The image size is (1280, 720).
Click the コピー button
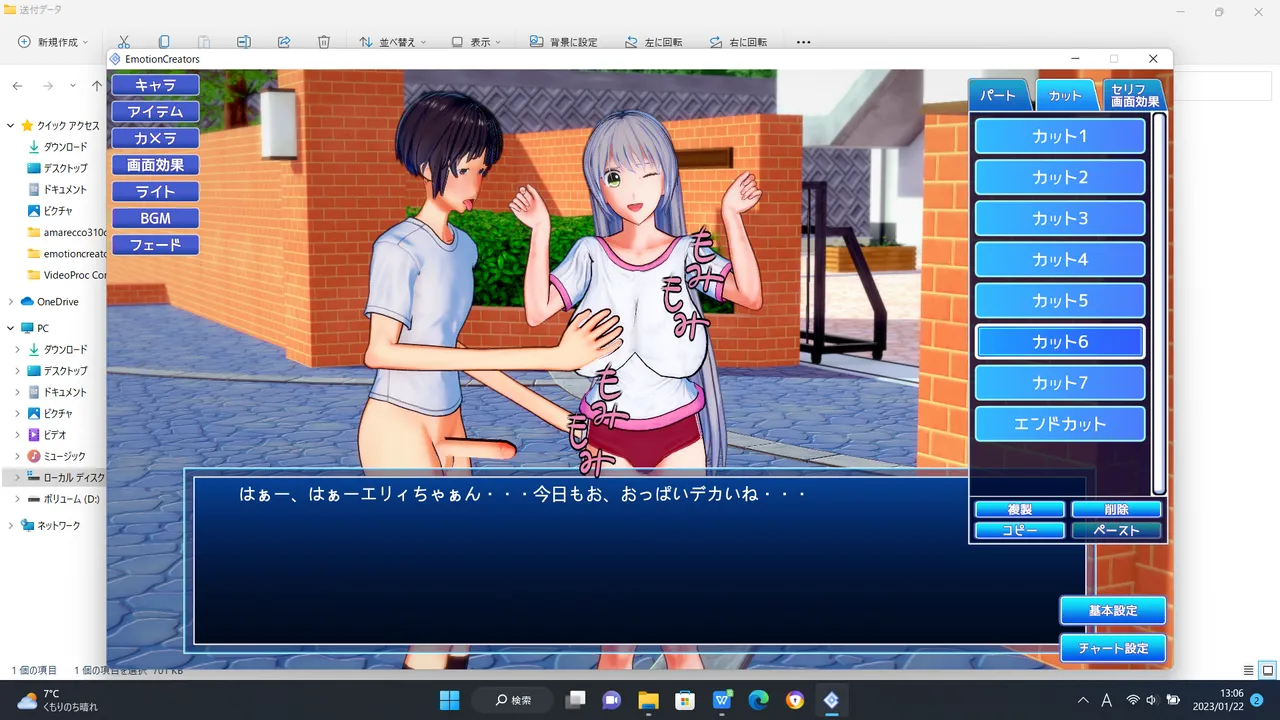[1020, 530]
